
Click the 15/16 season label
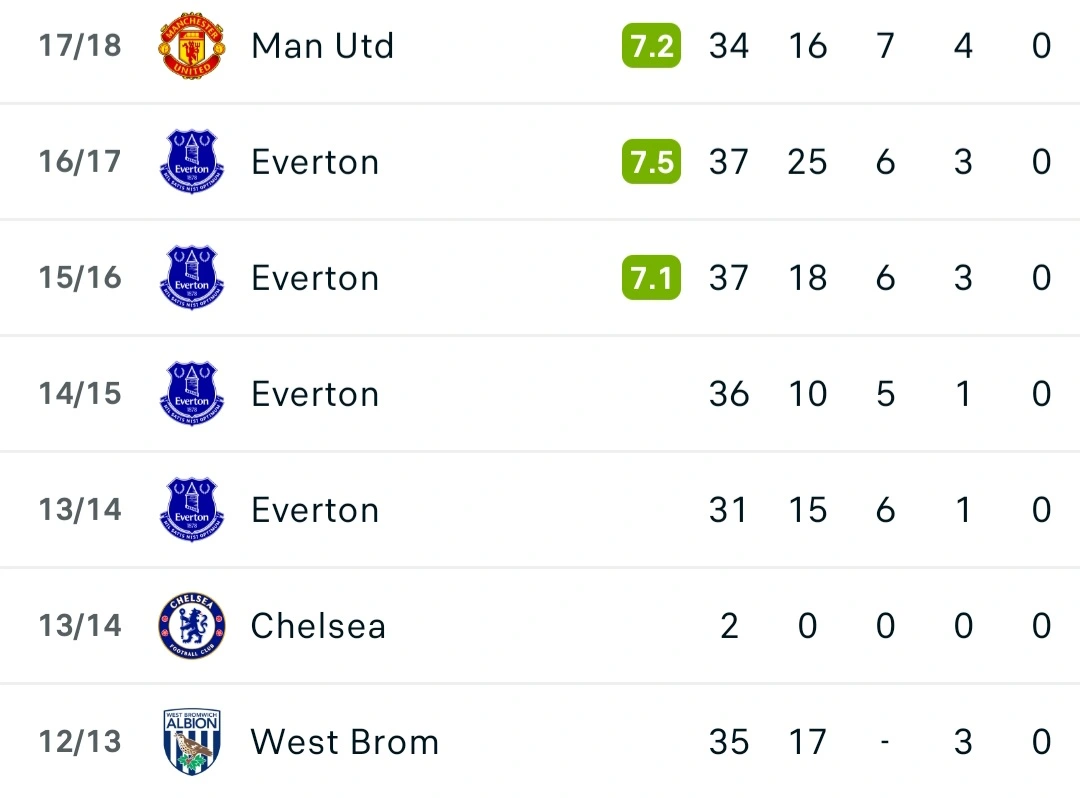(x=80, y=278)
